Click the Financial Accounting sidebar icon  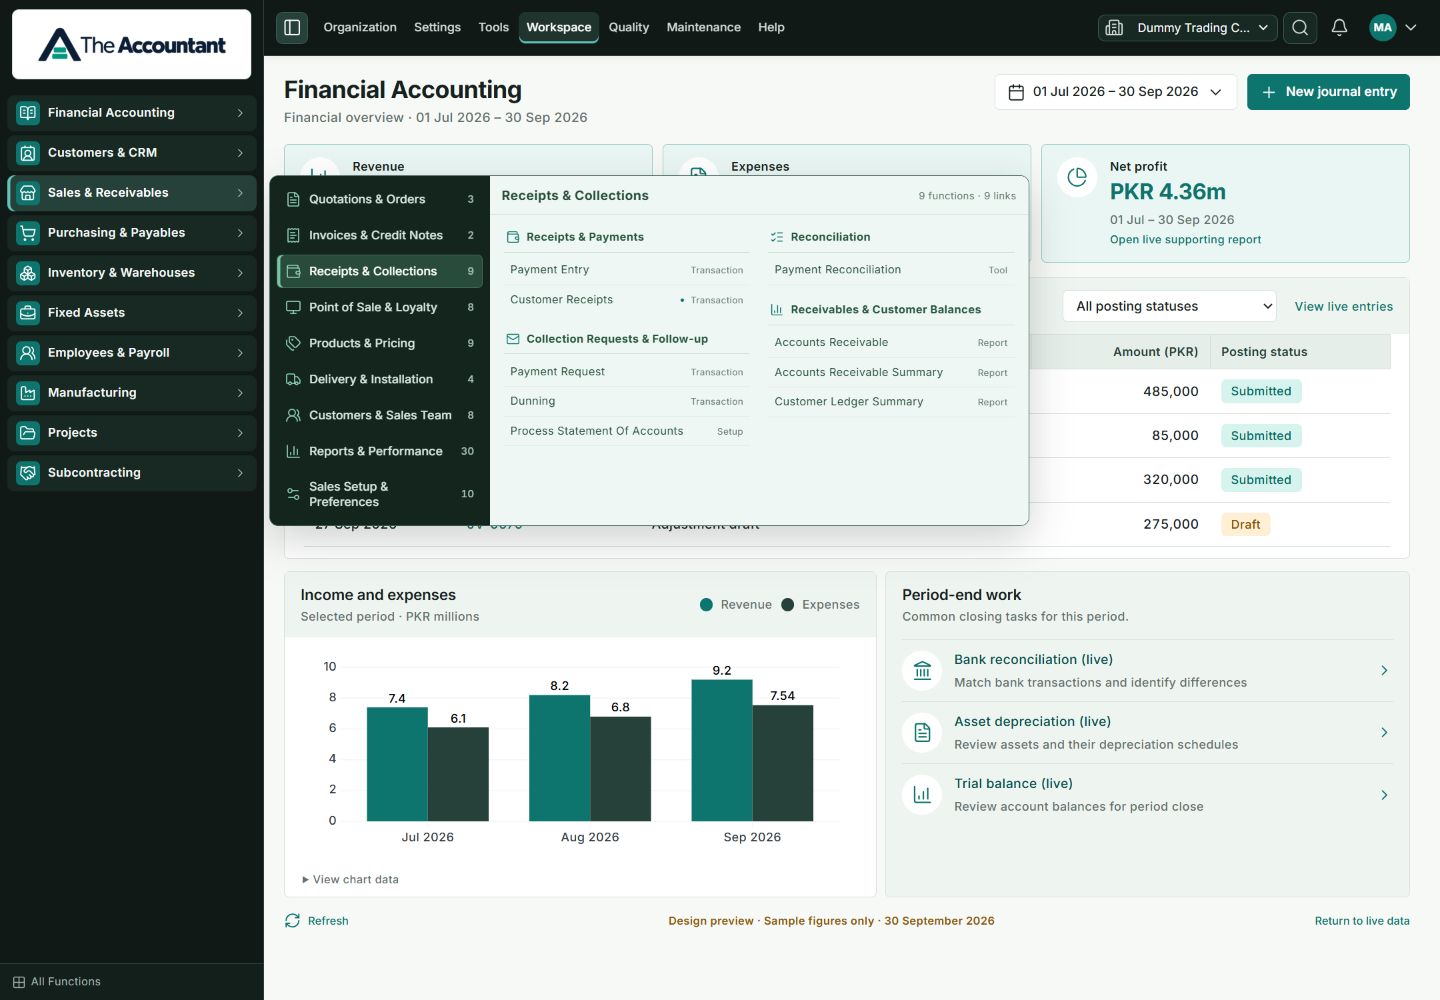pos(28,113)
